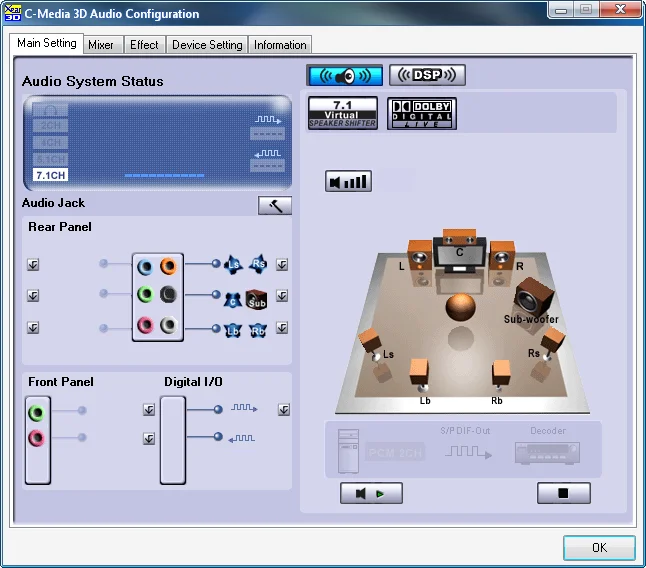The width and height of the screenshot is (646, 568).
Task: Select the Sub speaker jack icon
Action: [x=256, y=299]
